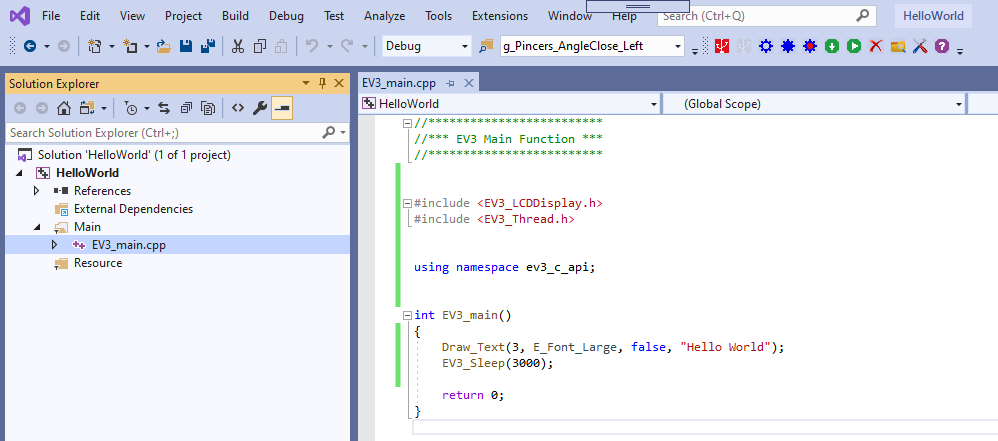Select Solution 'HelloWorld' root item
This screenshot has height=441, width=998.
point(134,155)
